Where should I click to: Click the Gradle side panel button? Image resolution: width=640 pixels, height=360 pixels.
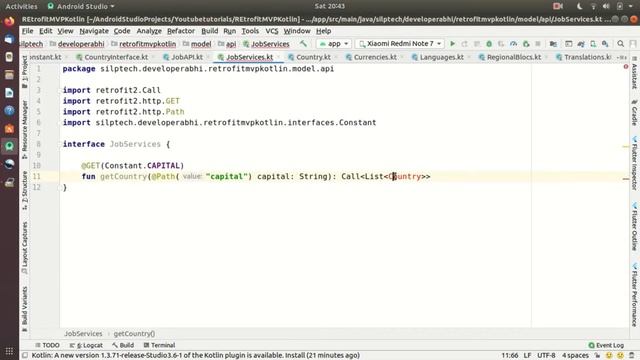(634, 112)
